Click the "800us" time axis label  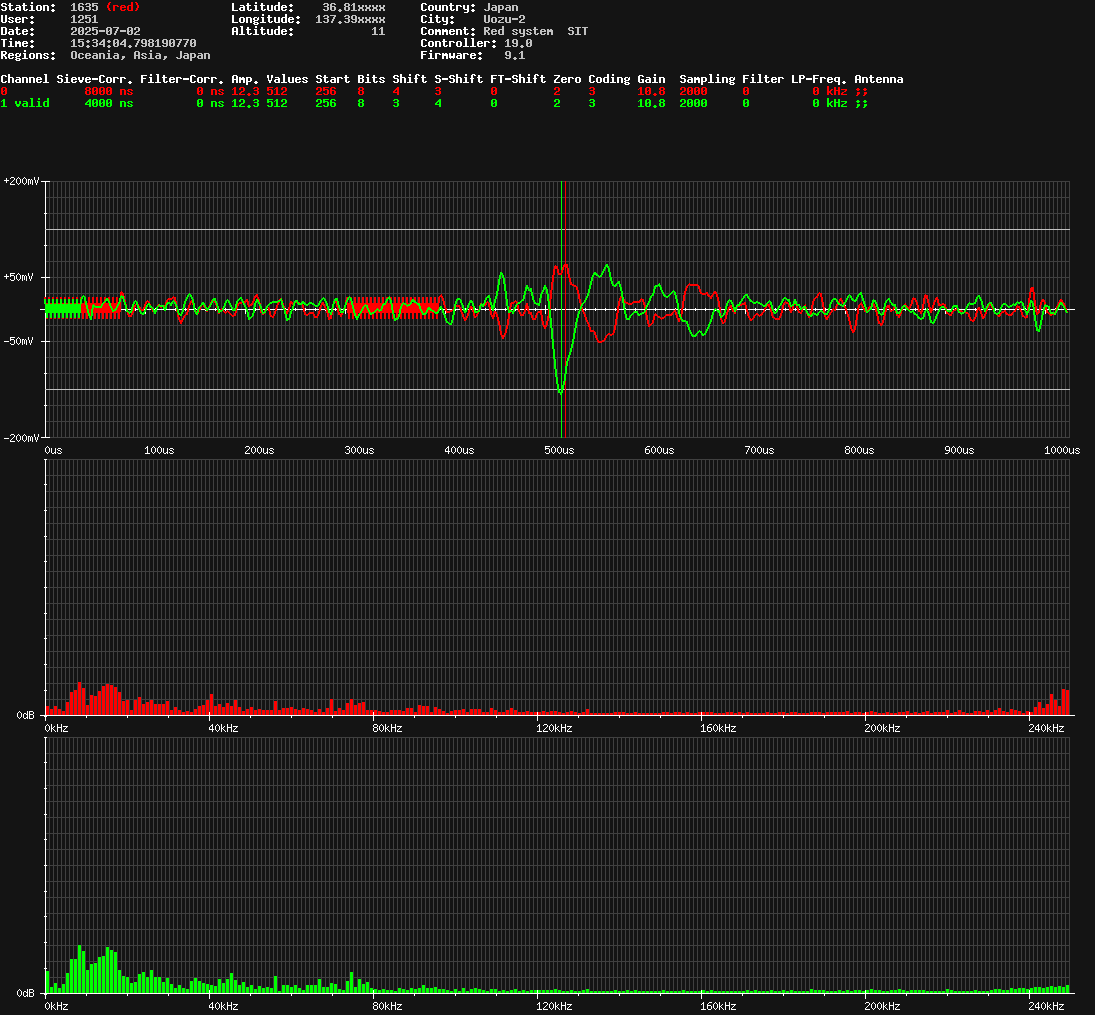[x=859, y=450]
